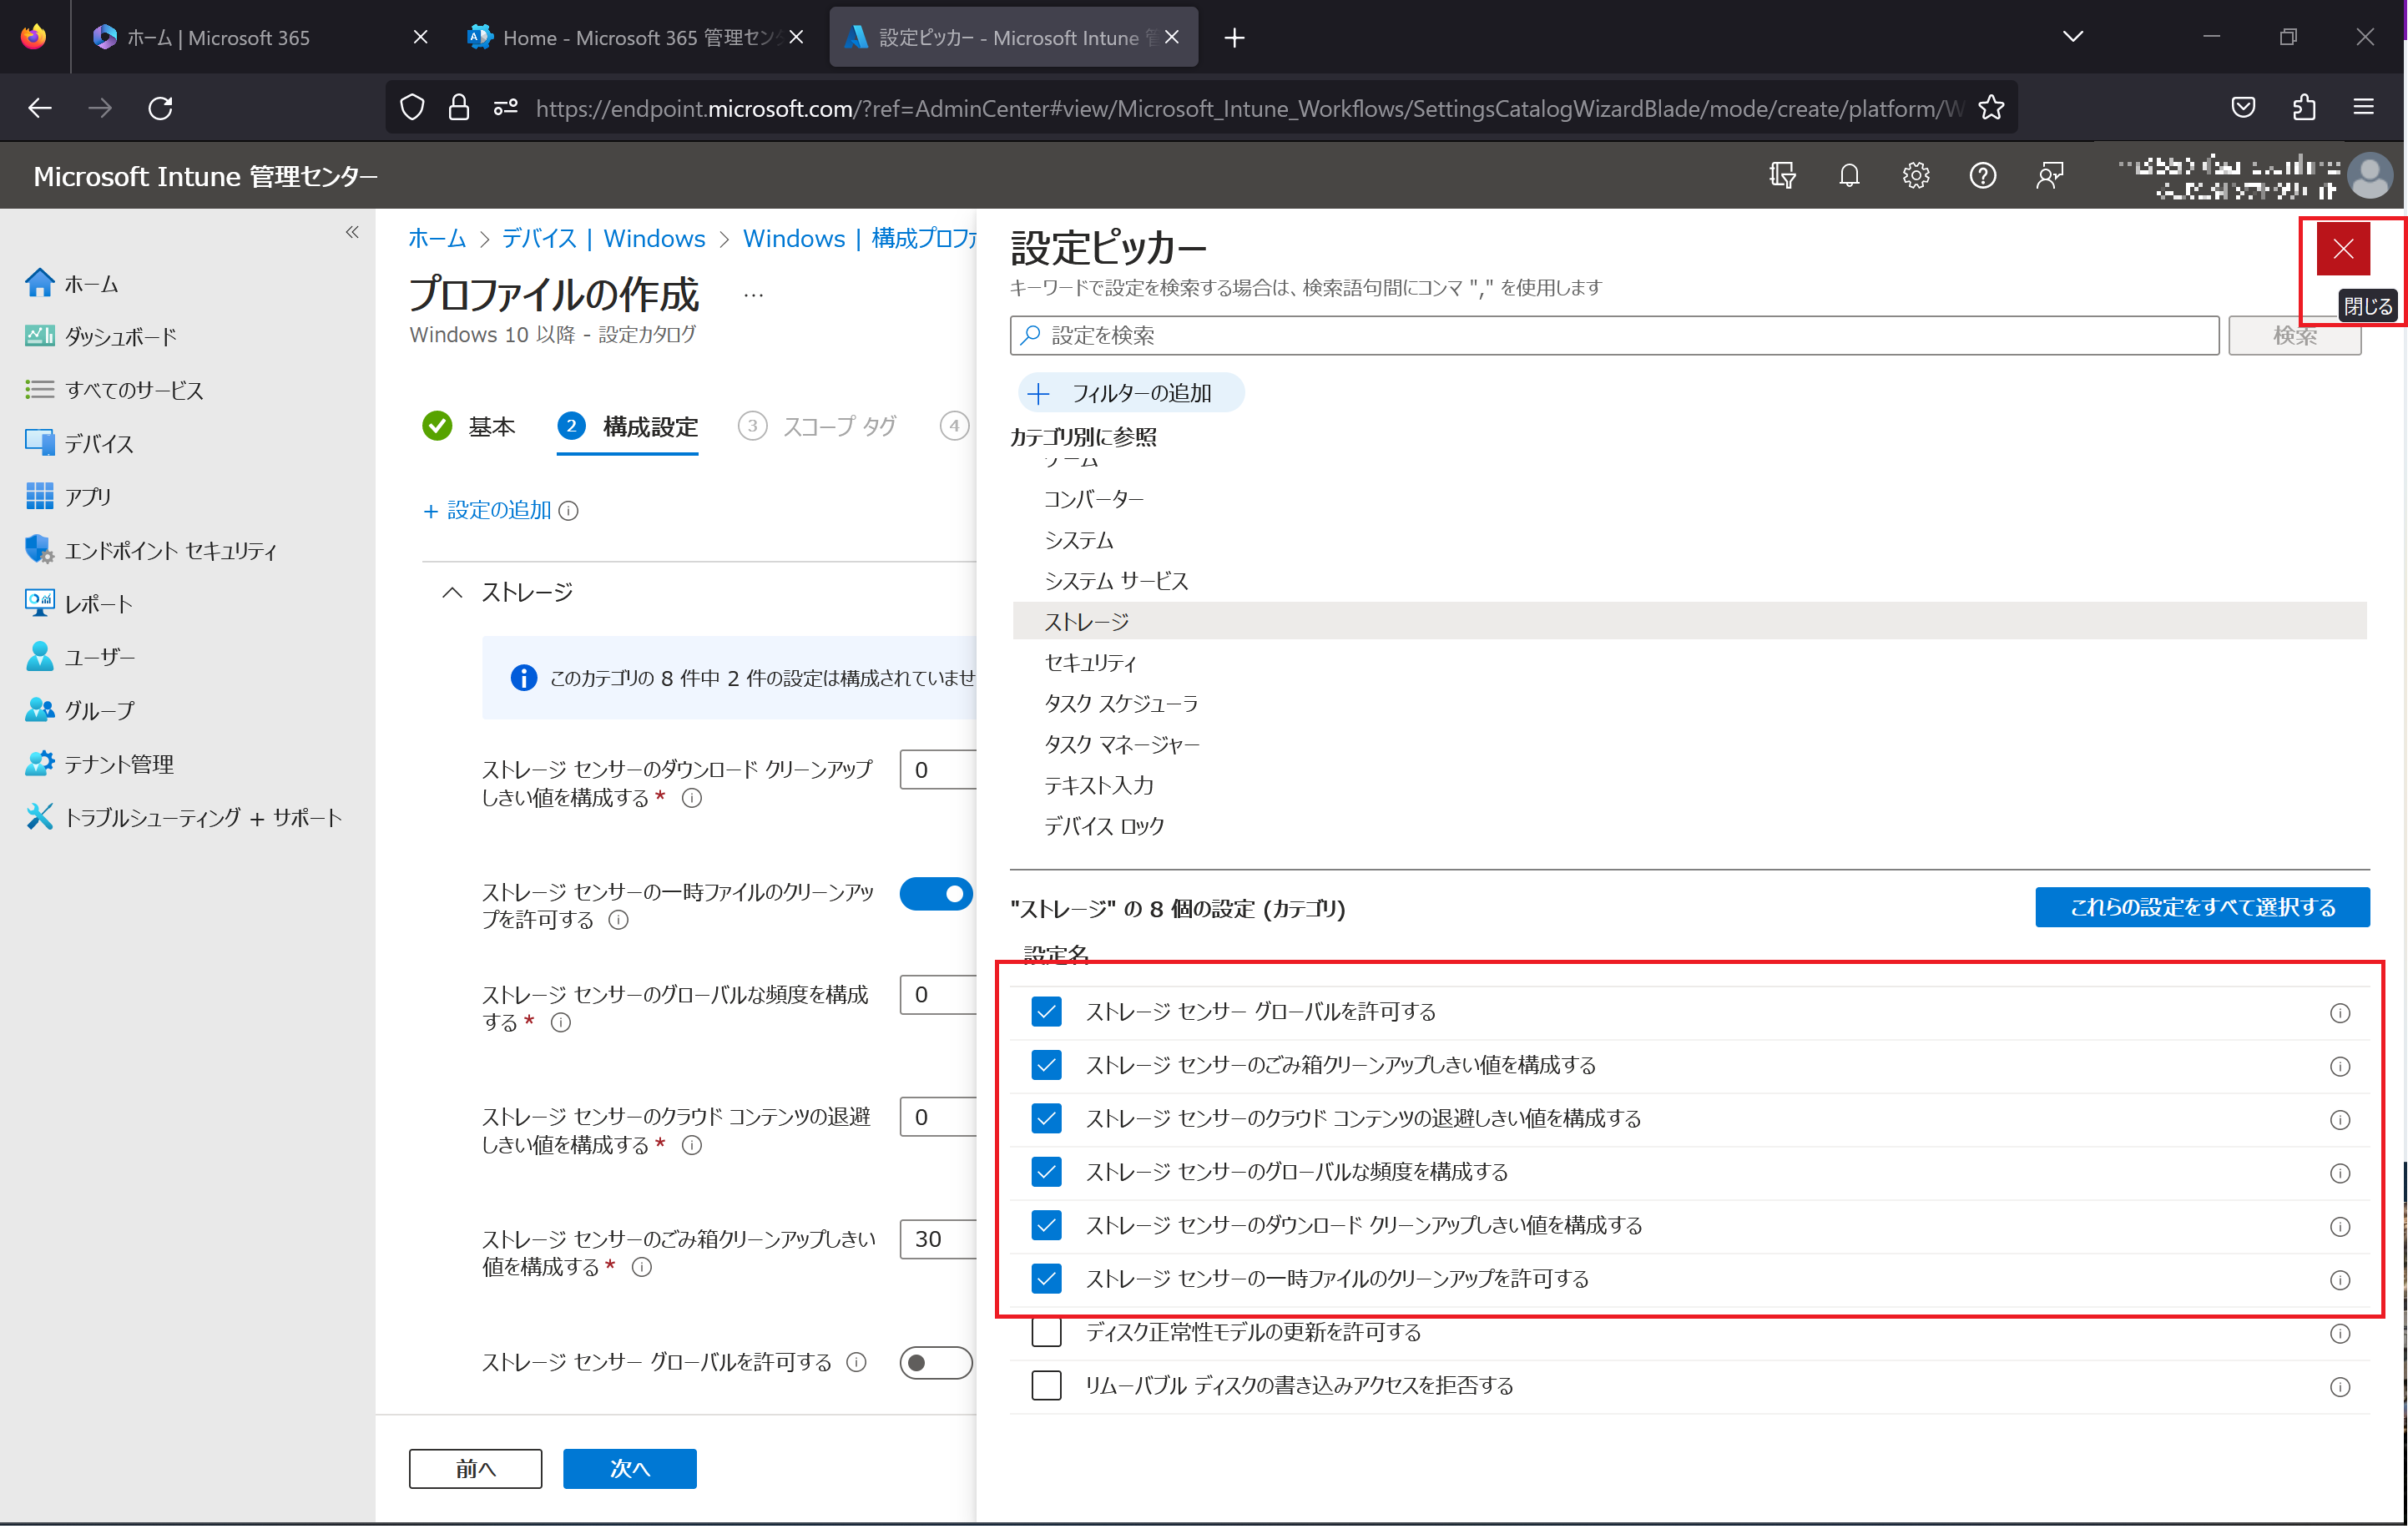This screenshot has width=2408, height=1529.
Task: Open the settings gear in the Intune header
Action: (1915, 176)
